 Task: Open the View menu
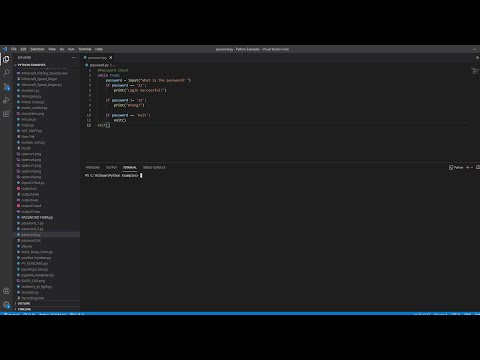coord(52,49)
